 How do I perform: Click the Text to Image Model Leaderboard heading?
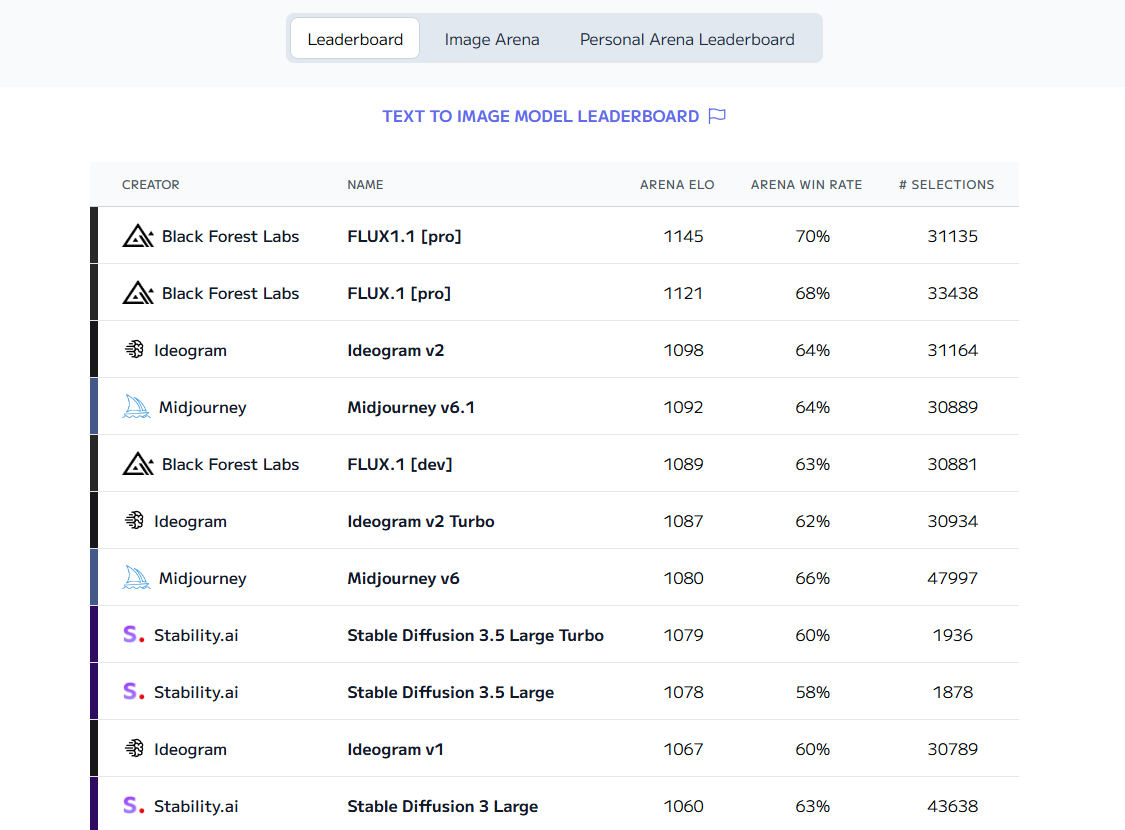point(540,116)
